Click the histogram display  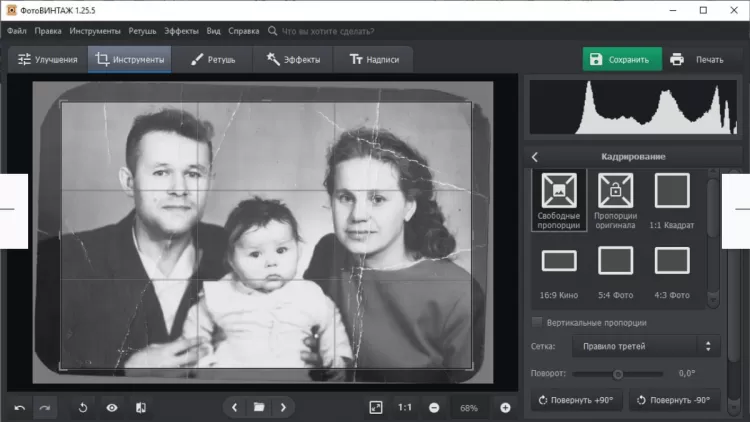[x=633, y=107]
